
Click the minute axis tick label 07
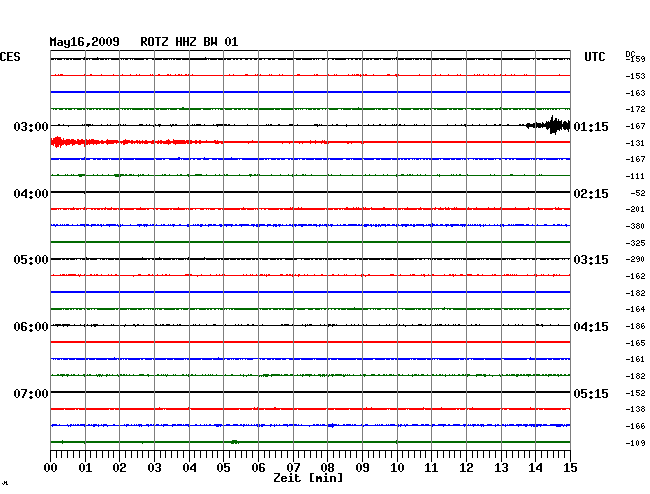293,468
